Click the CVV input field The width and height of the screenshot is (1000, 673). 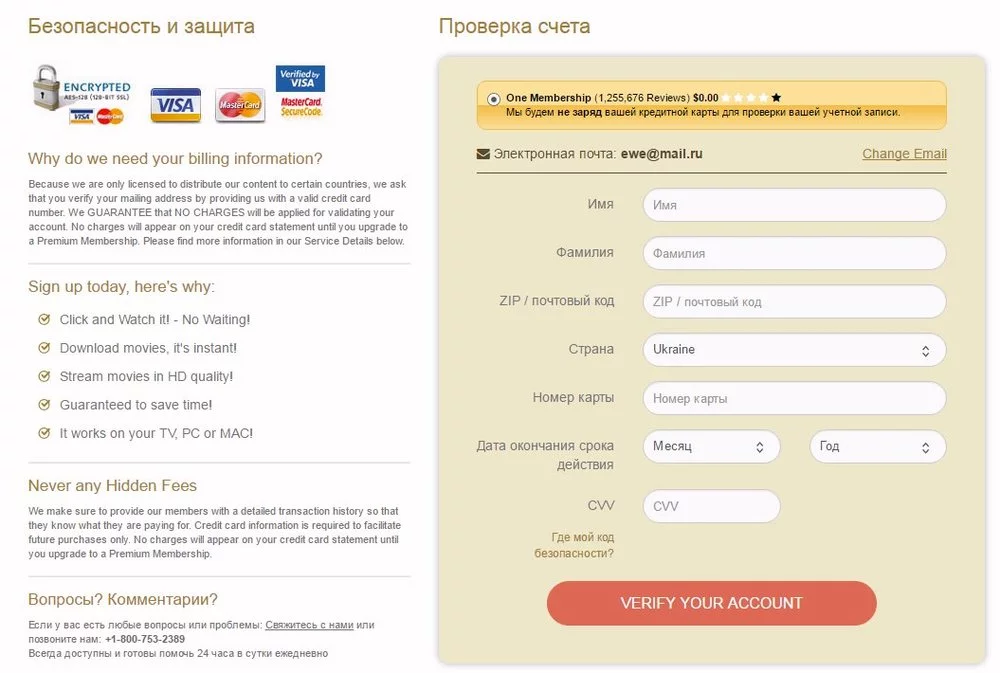point(711,506)
